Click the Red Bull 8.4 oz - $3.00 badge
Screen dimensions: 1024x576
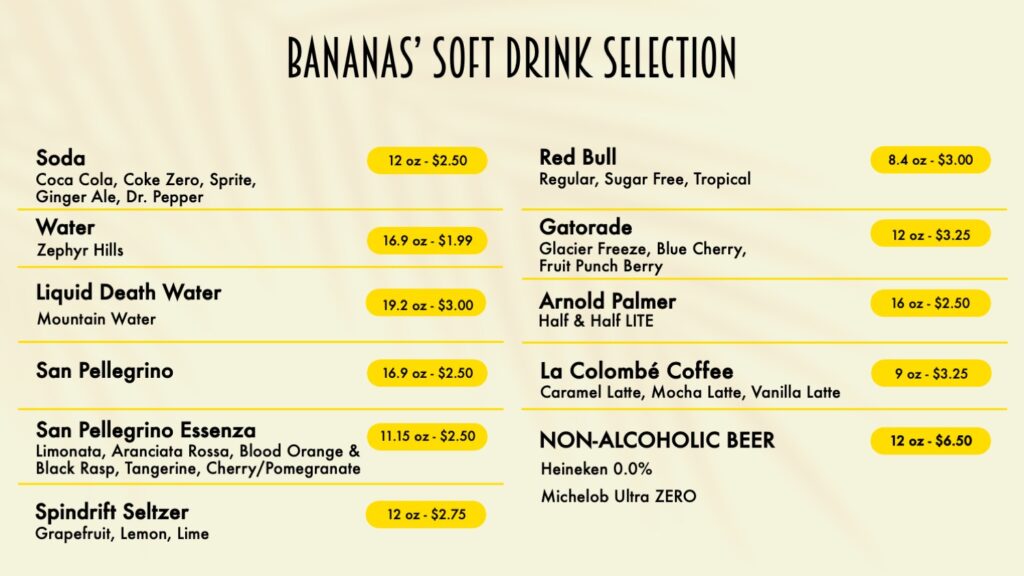931,160
